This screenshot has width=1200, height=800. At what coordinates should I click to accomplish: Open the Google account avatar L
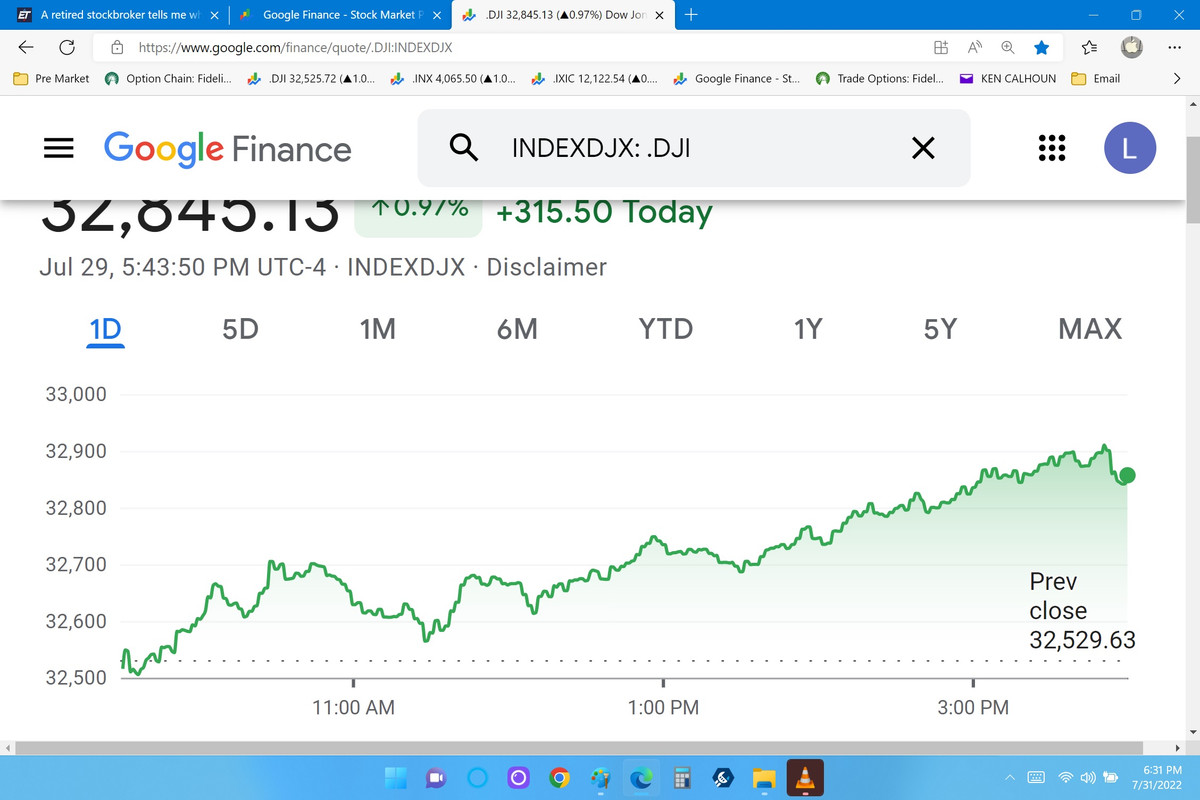1130,148
